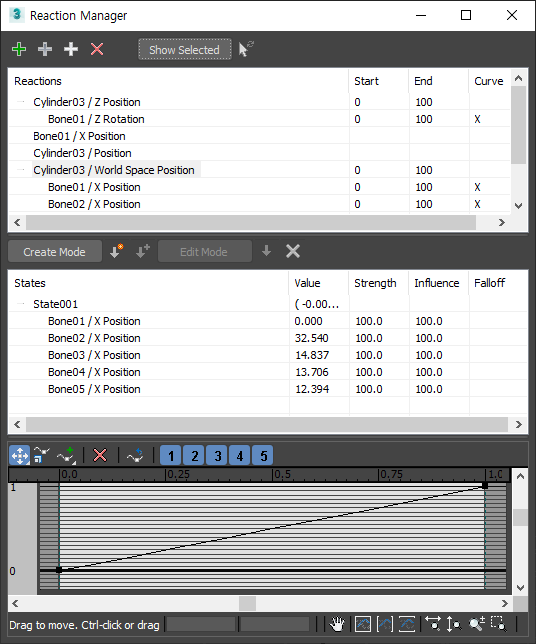Viewport: 536px width, 644px height.
Task: Click the red Delete Keys curve icon
Action: click(100, 455)
